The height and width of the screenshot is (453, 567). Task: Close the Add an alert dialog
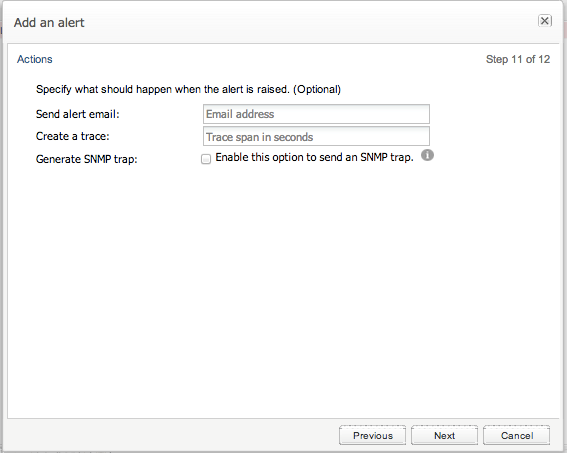(x=545, y=21)
